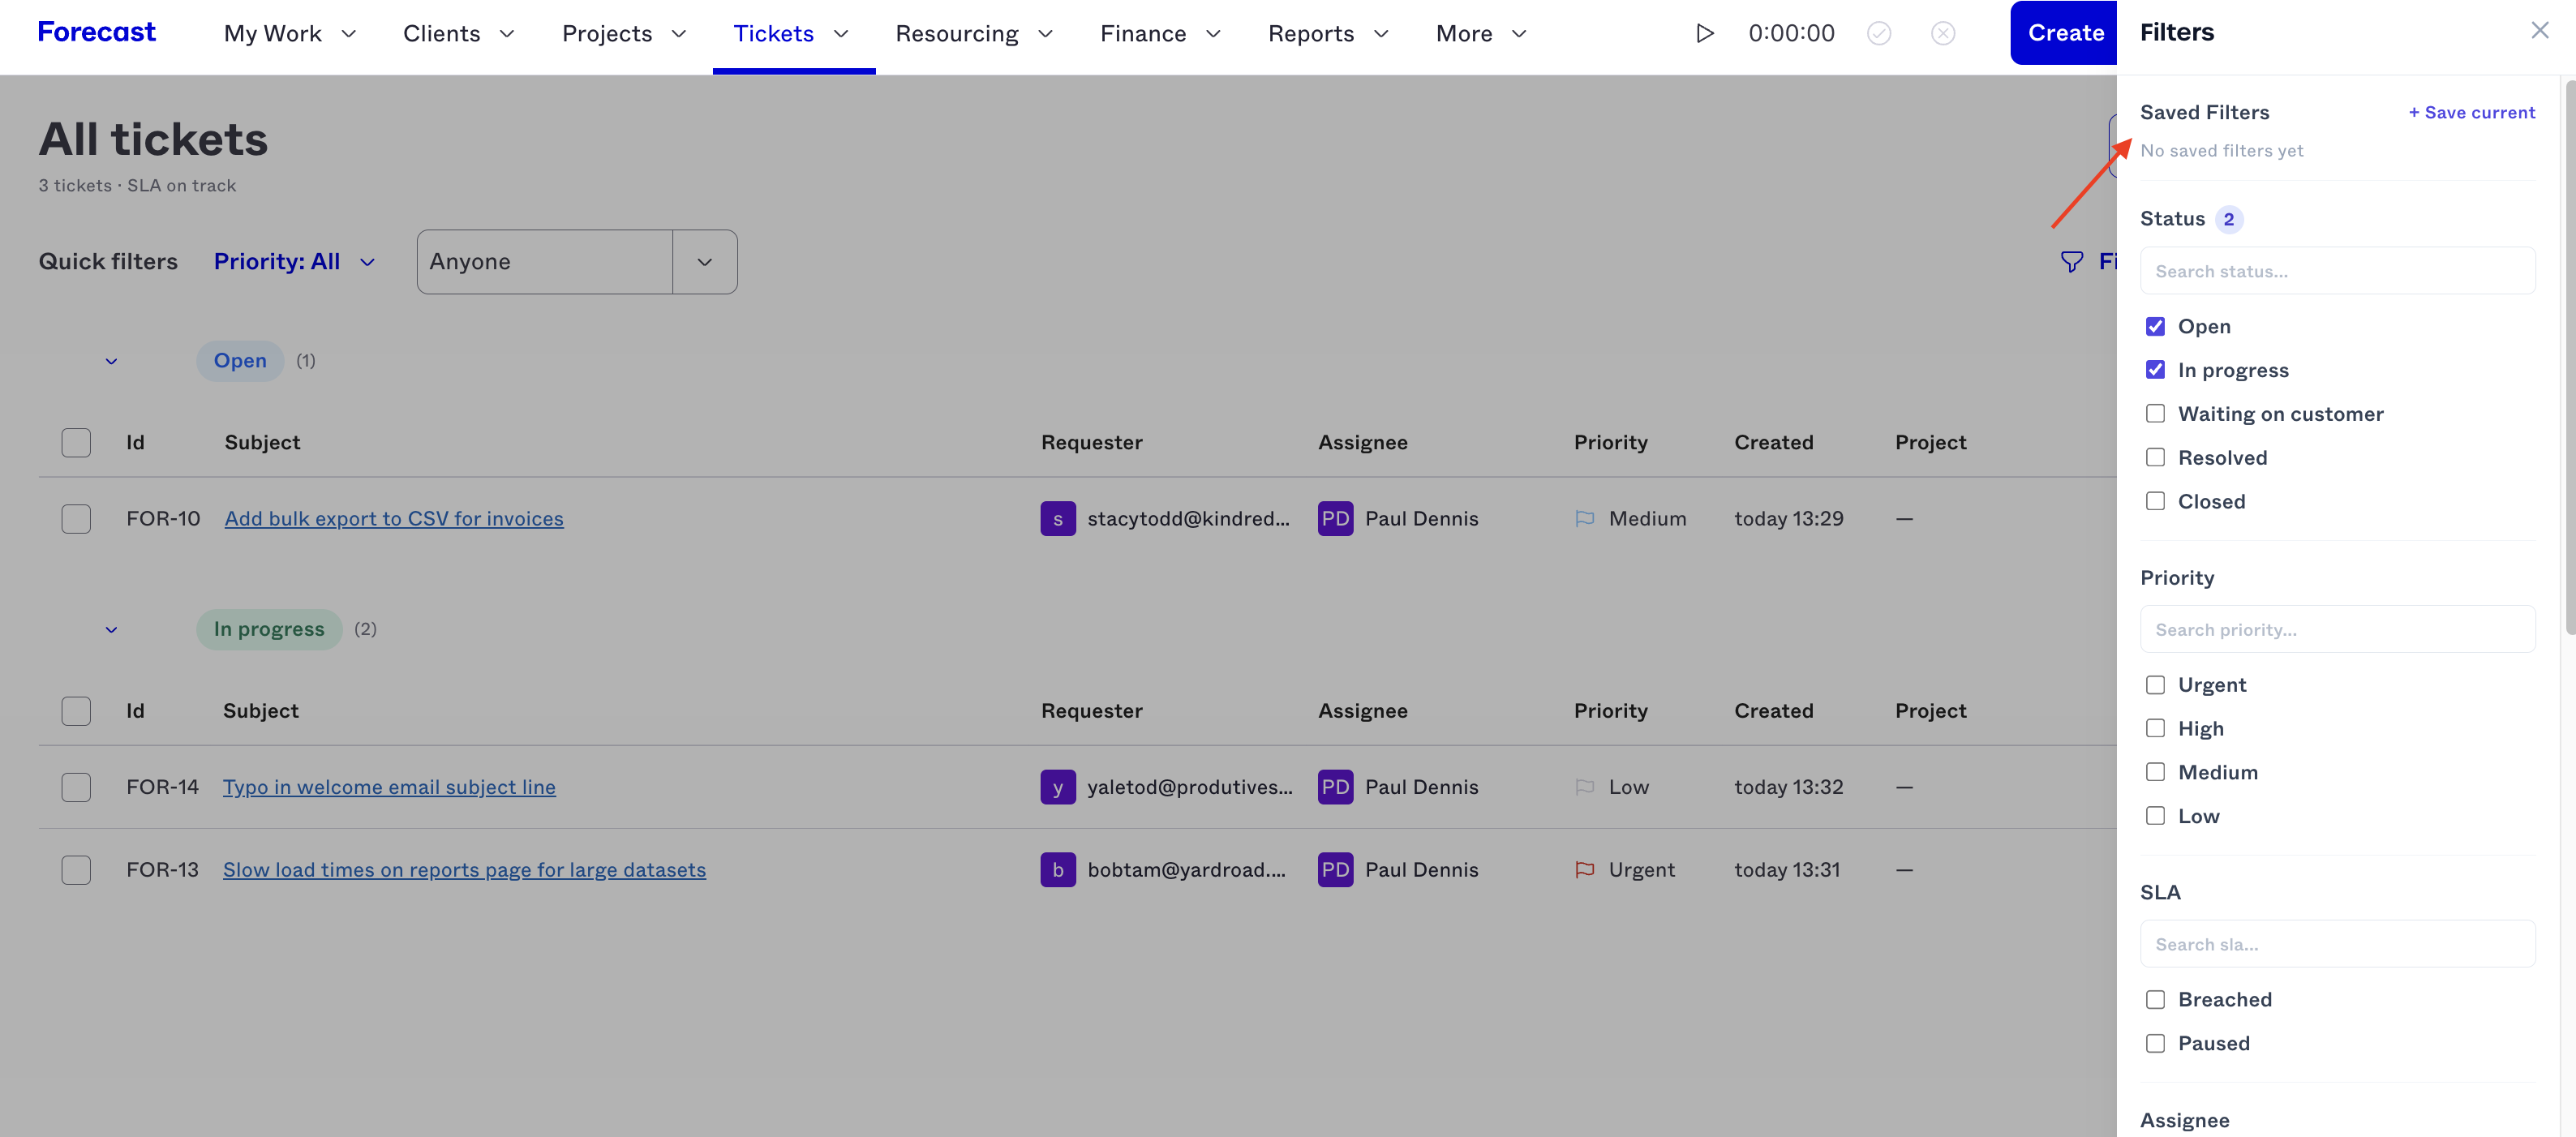The height and width of the screenshot is (1137, 2576).
Task: Select the FOR-14 ticket row checkbox
Action: click(76, 787)
